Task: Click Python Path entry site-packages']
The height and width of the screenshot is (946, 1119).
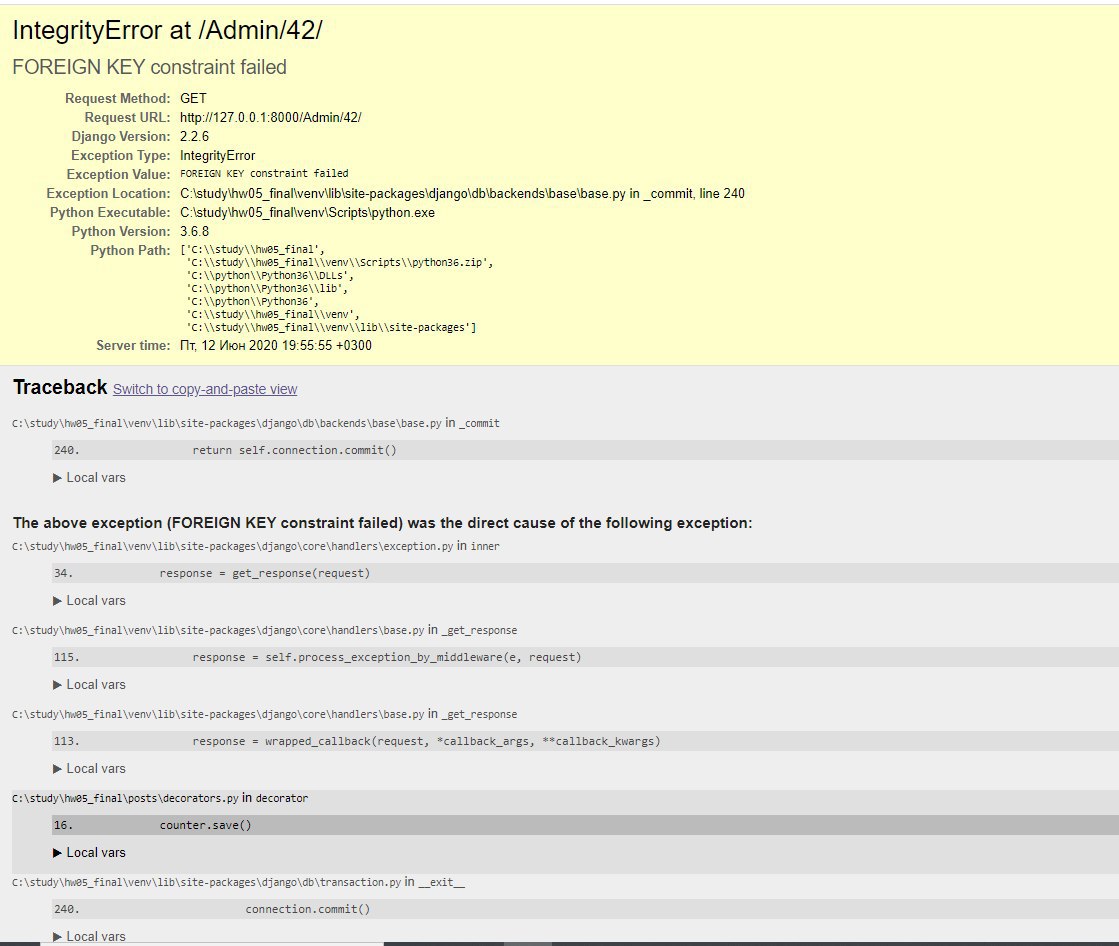Action: [x=332, y=327]
